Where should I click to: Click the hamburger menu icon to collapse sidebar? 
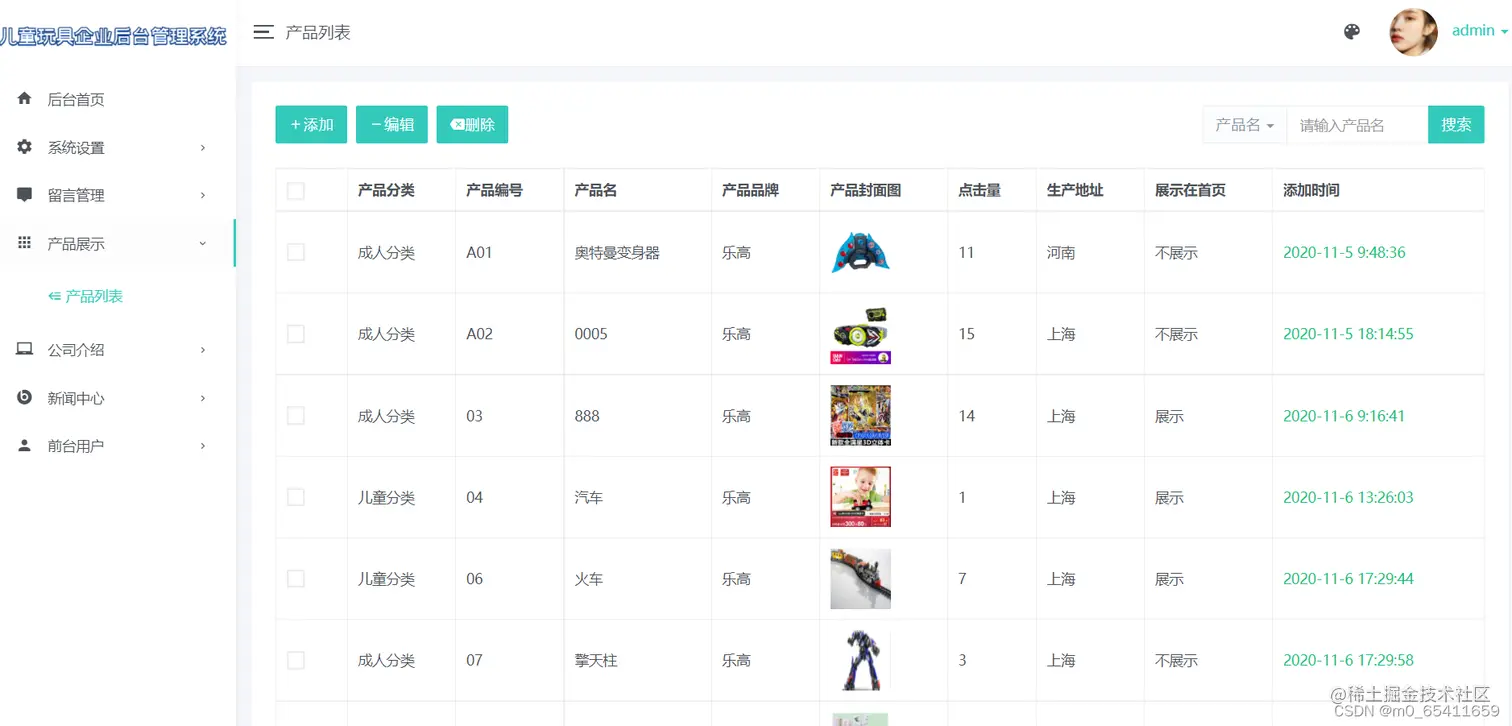click(263, 31)
